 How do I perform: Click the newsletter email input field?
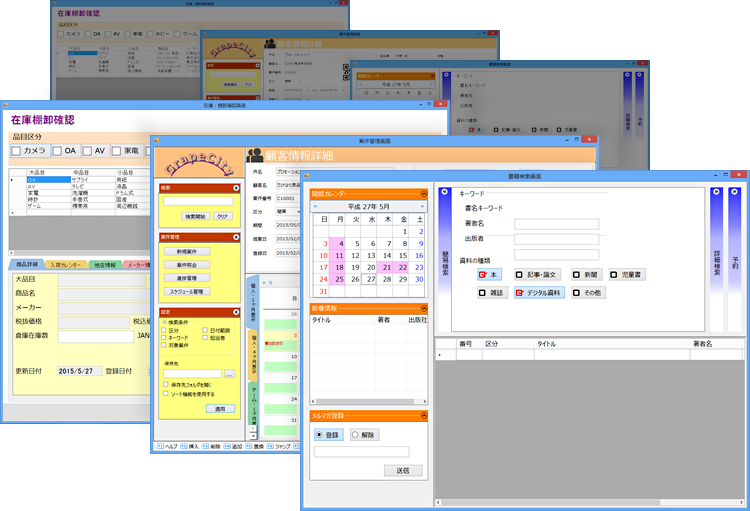click(x=362, y=451)
